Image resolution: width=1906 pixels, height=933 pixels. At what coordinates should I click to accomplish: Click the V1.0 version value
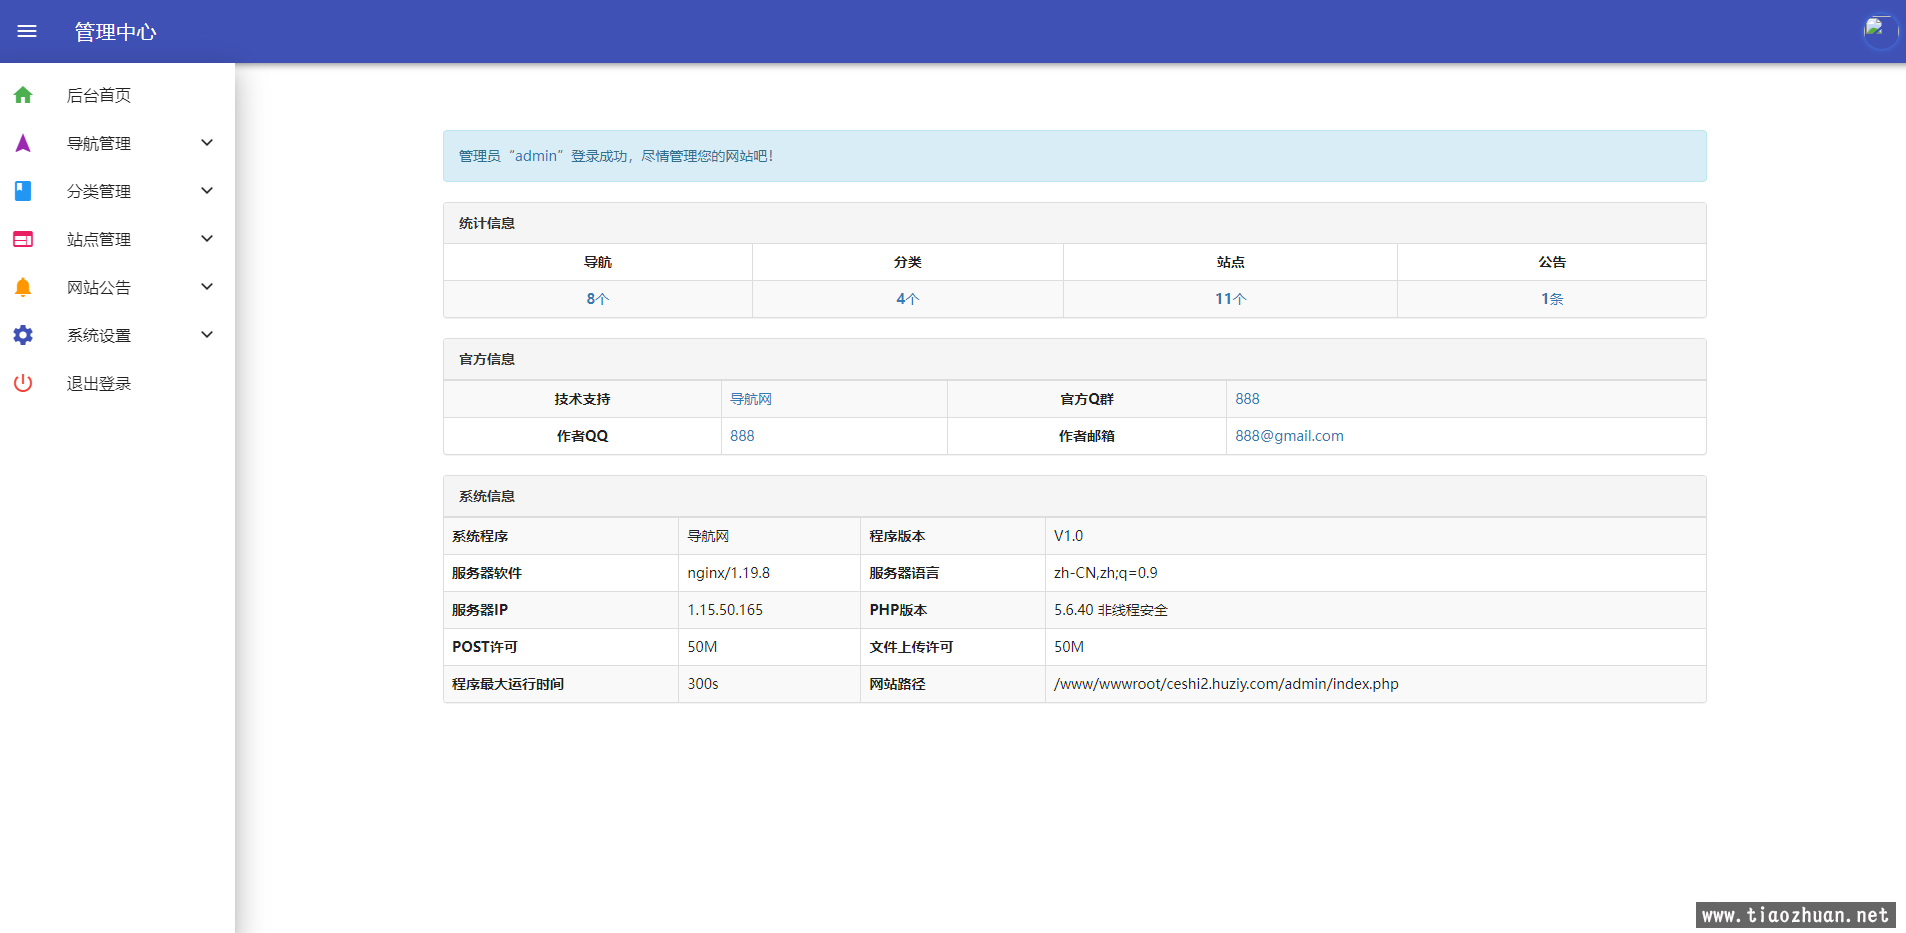click(1068, 536)
